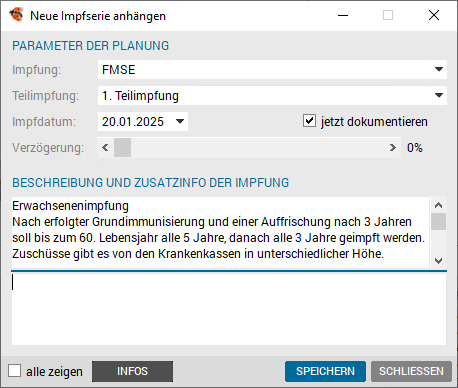Image resolution: width=458 pixels, height=388 pixels.
Task: Enable the 'alle zeigen' checkbox
Action: tap(14, 371)
